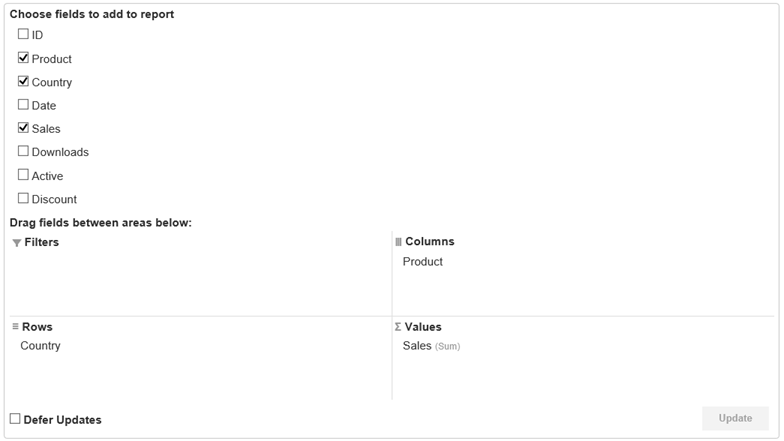Select Product field in Columns area
The height and width of the screenshot is (441, 784).
pyautogui.click(x=422, y=262)
